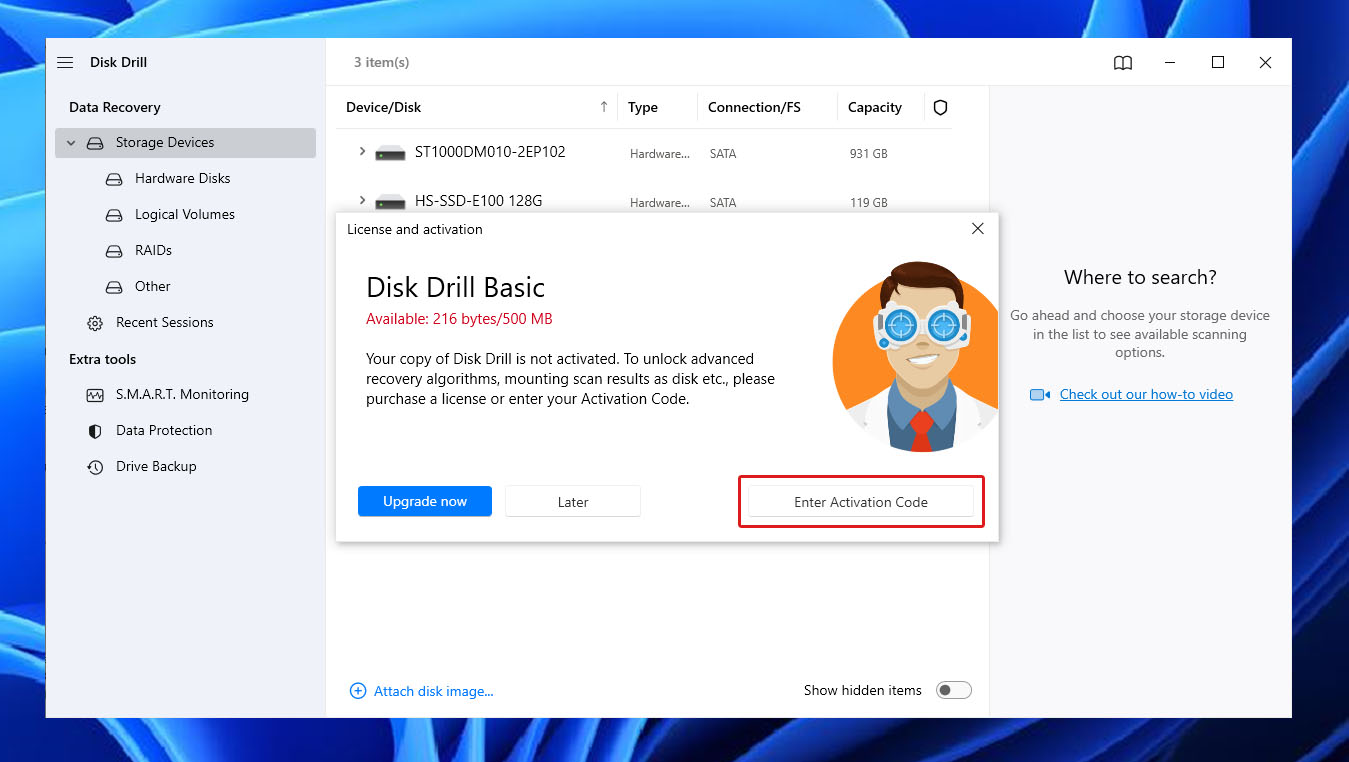The width and height of the screenshot is (1349, 762).
Task: Click SATA cell for ST1000DM010 row
Action: pyautogui.click(x=722, y=154)
